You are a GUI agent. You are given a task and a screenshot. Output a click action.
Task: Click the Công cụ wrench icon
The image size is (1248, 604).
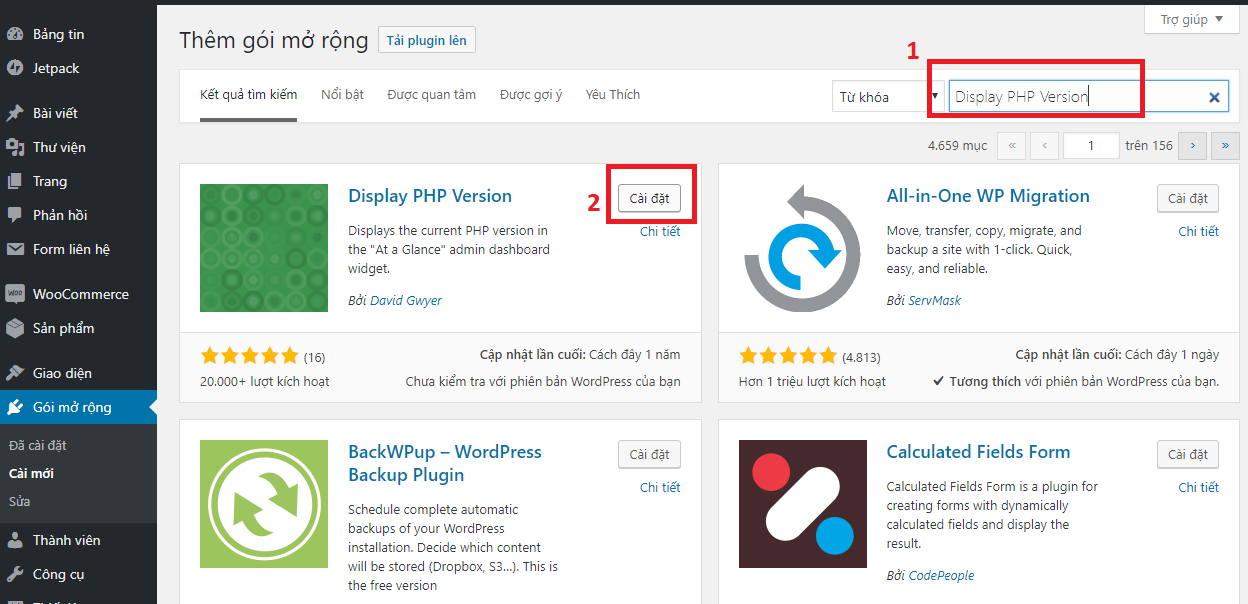coord(15,574)
